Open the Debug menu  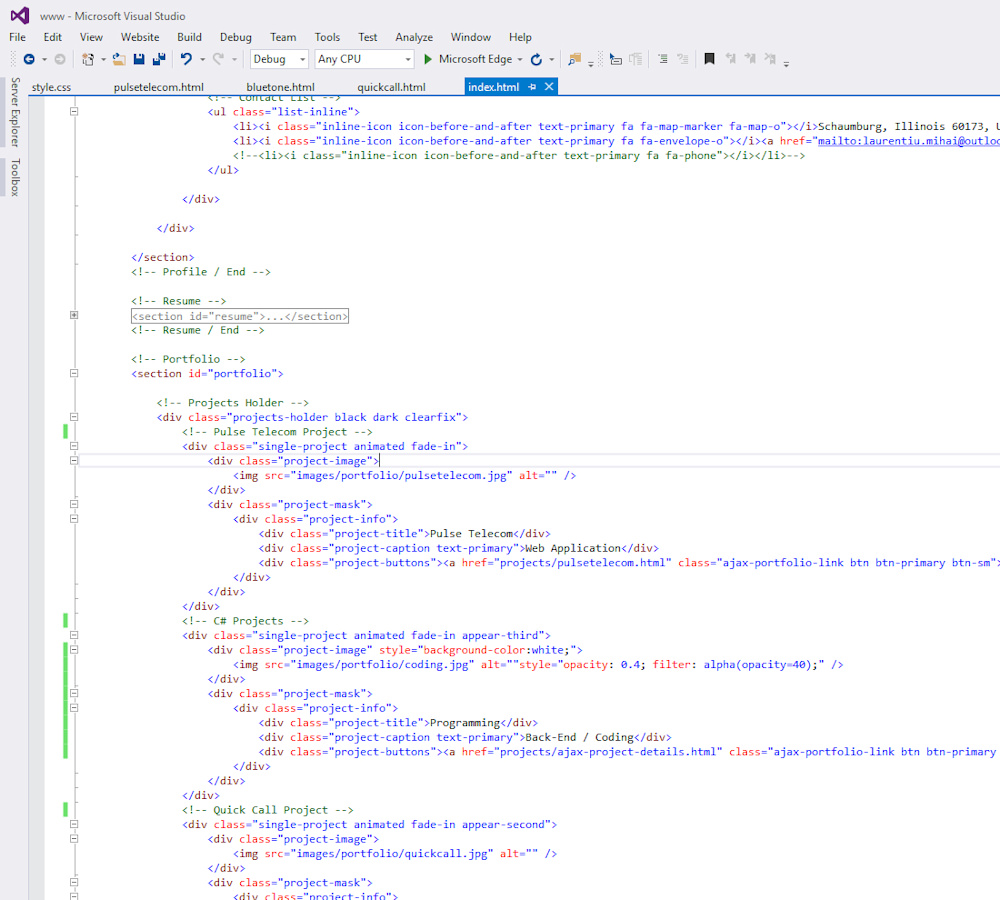click(236, 37)
